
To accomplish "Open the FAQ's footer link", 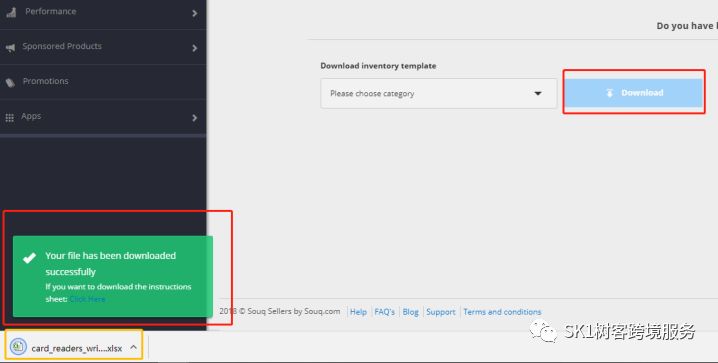I will click(385, 312).
